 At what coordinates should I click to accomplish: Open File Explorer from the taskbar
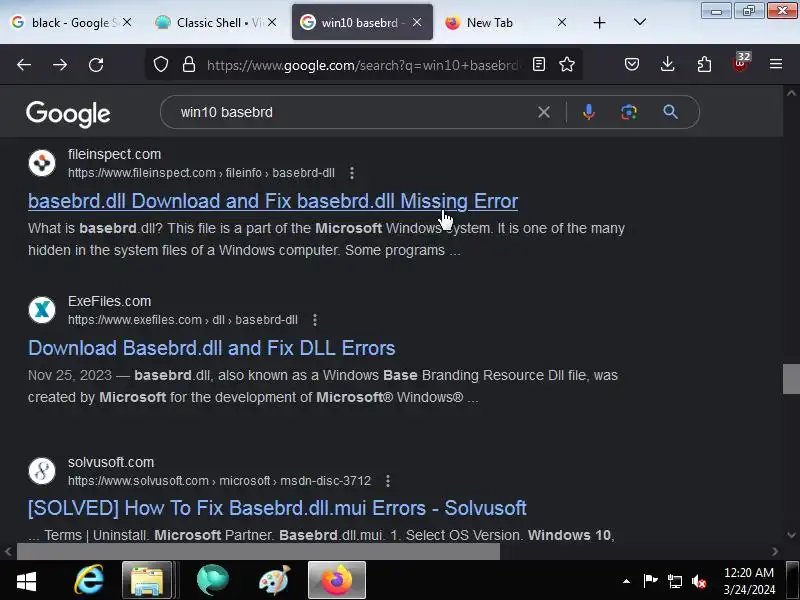pos(147,580)
